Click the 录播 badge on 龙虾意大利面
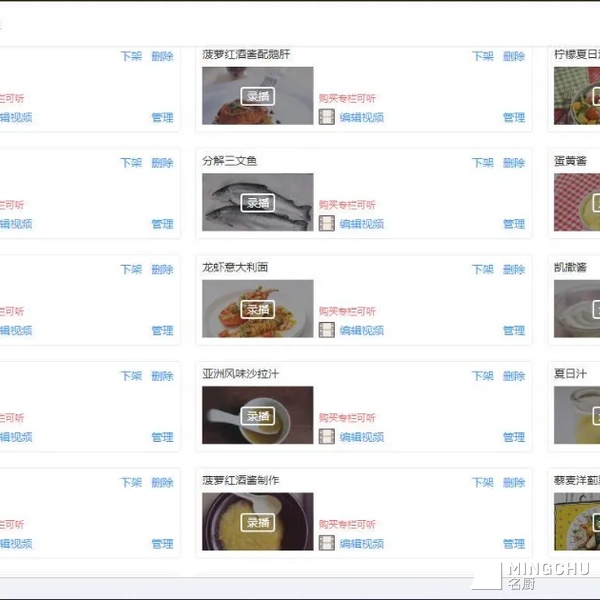Screen dimensions: 600x600 click(258, 309)
